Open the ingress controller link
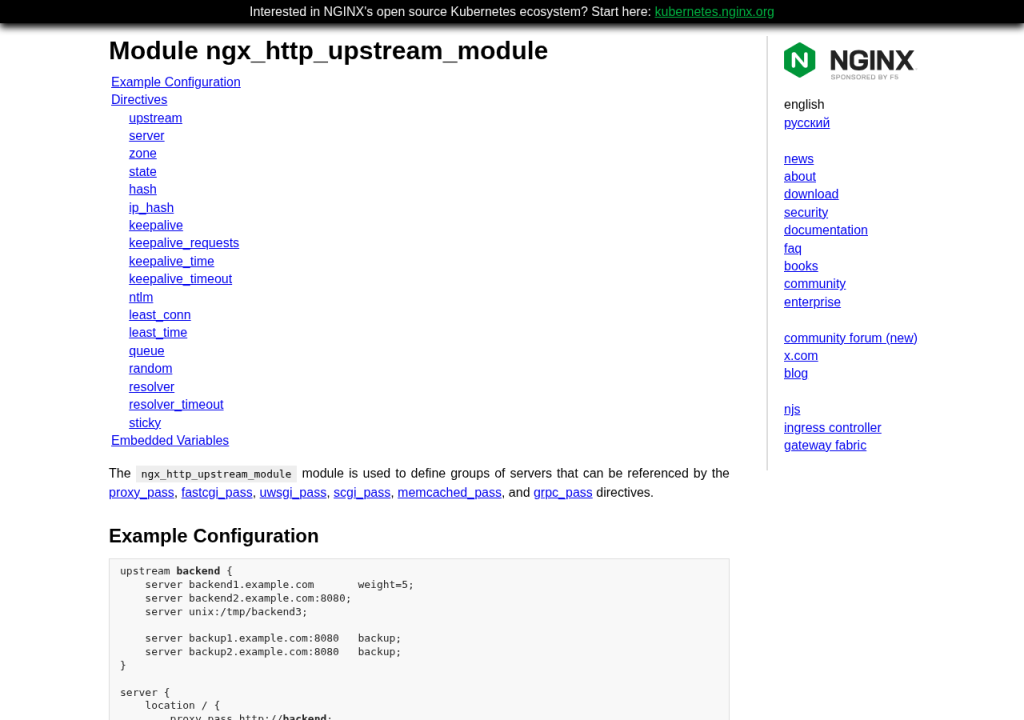This screenshot has width=1024, height=720. 832,427
